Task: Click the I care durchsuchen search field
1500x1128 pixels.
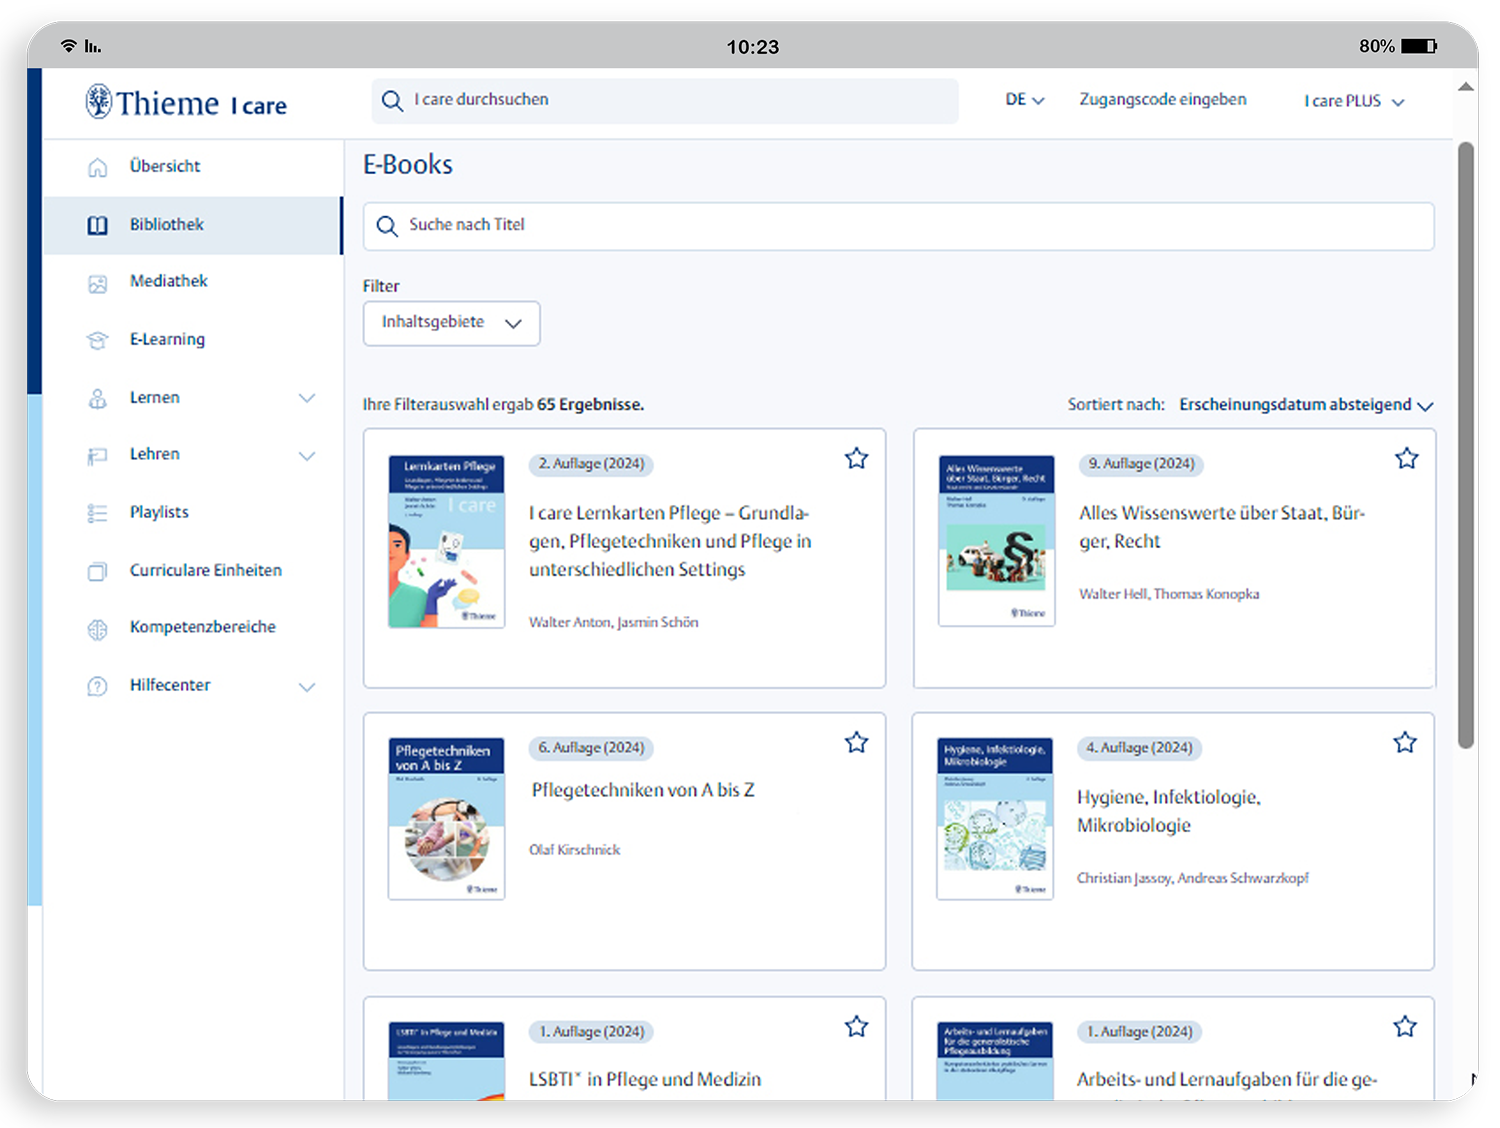Action: (x=665, y=101)
